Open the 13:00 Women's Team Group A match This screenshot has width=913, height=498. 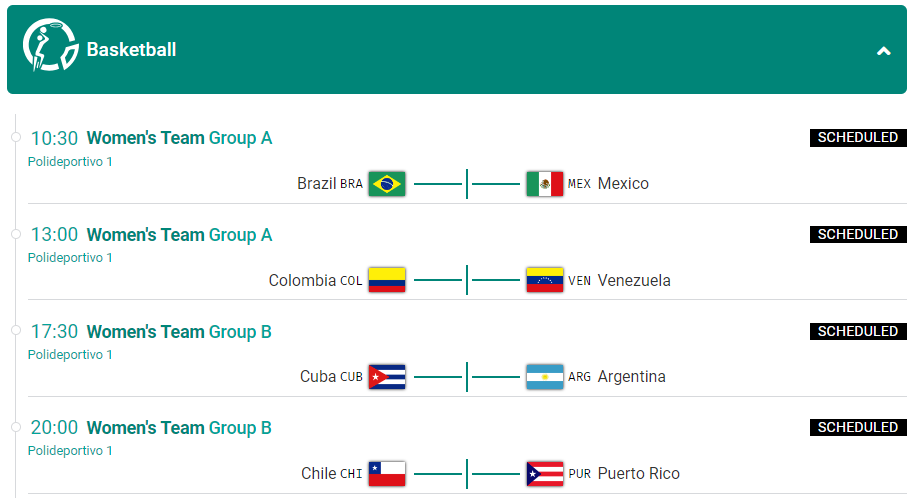pos(151,235)
